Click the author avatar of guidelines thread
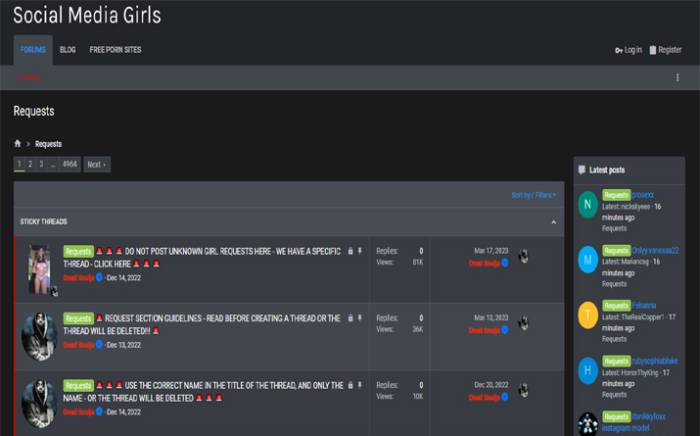Image resolution: width=700 pixels, height=436 pixels. click(x=39, y=336)
